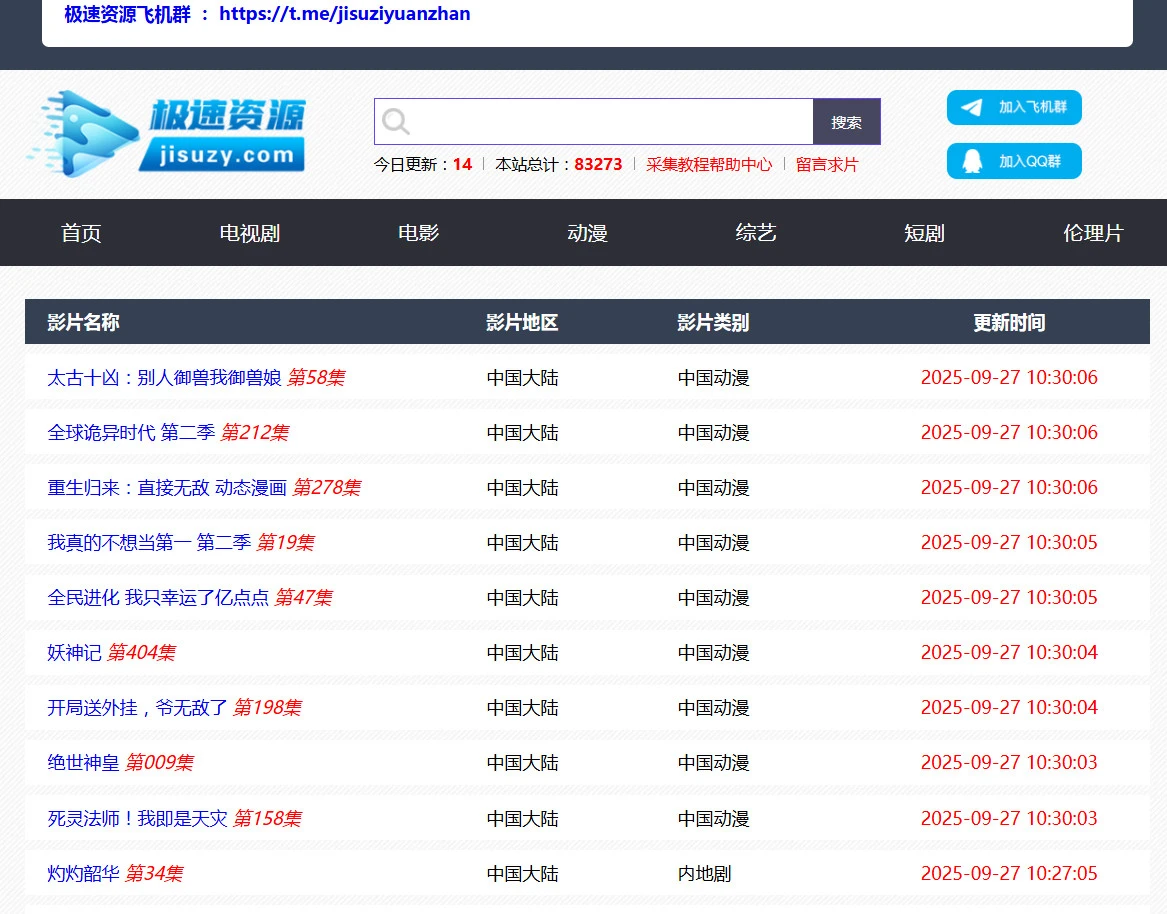Open 灼灼韶华 第34集 entry
The width and height of the screenshot is (1167, 914).
pyautogui.click(x=84, y=874)
